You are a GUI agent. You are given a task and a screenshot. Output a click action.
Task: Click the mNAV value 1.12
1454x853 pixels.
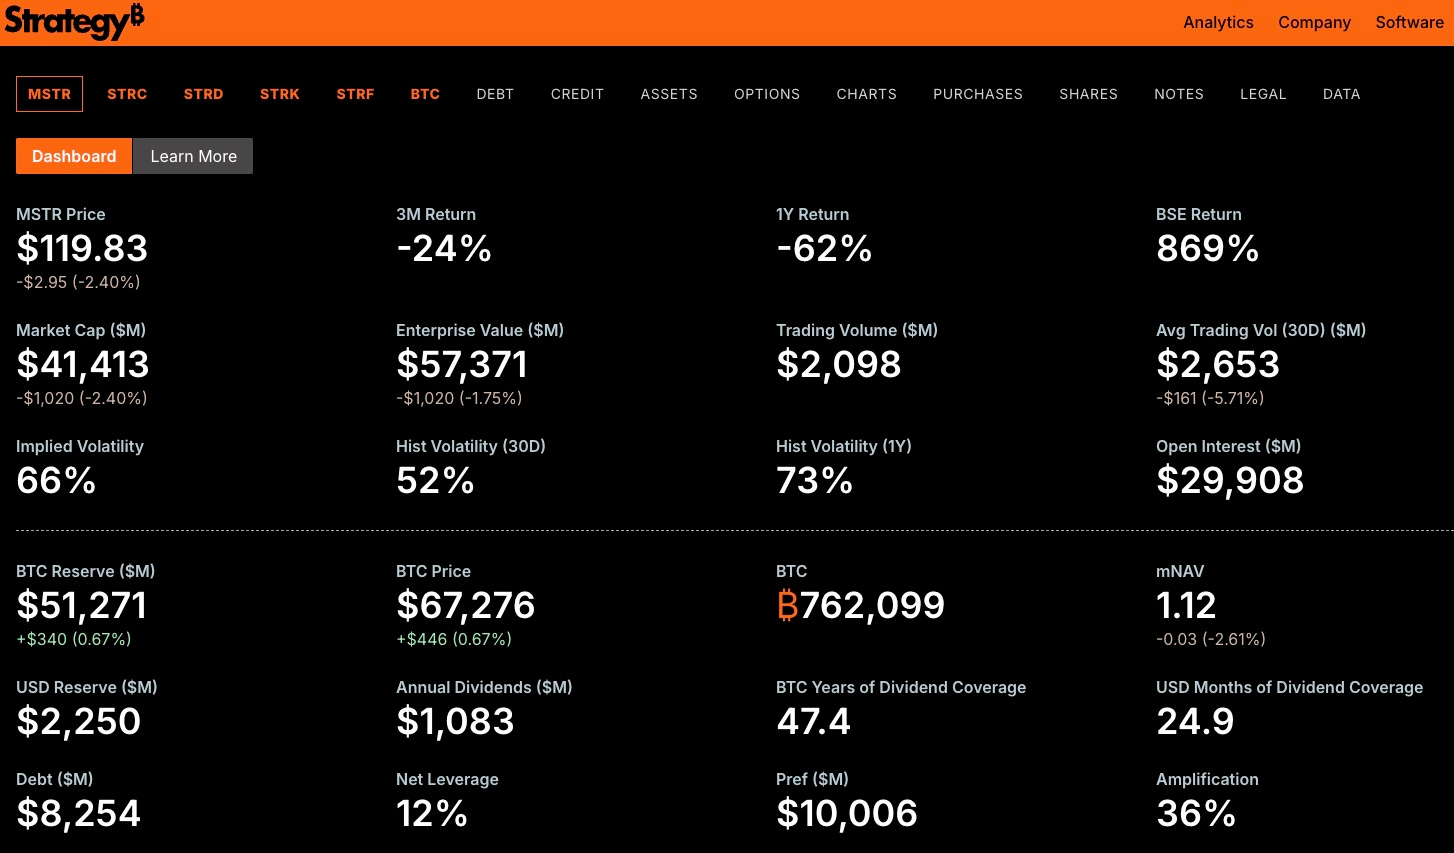click(1186, 605)
